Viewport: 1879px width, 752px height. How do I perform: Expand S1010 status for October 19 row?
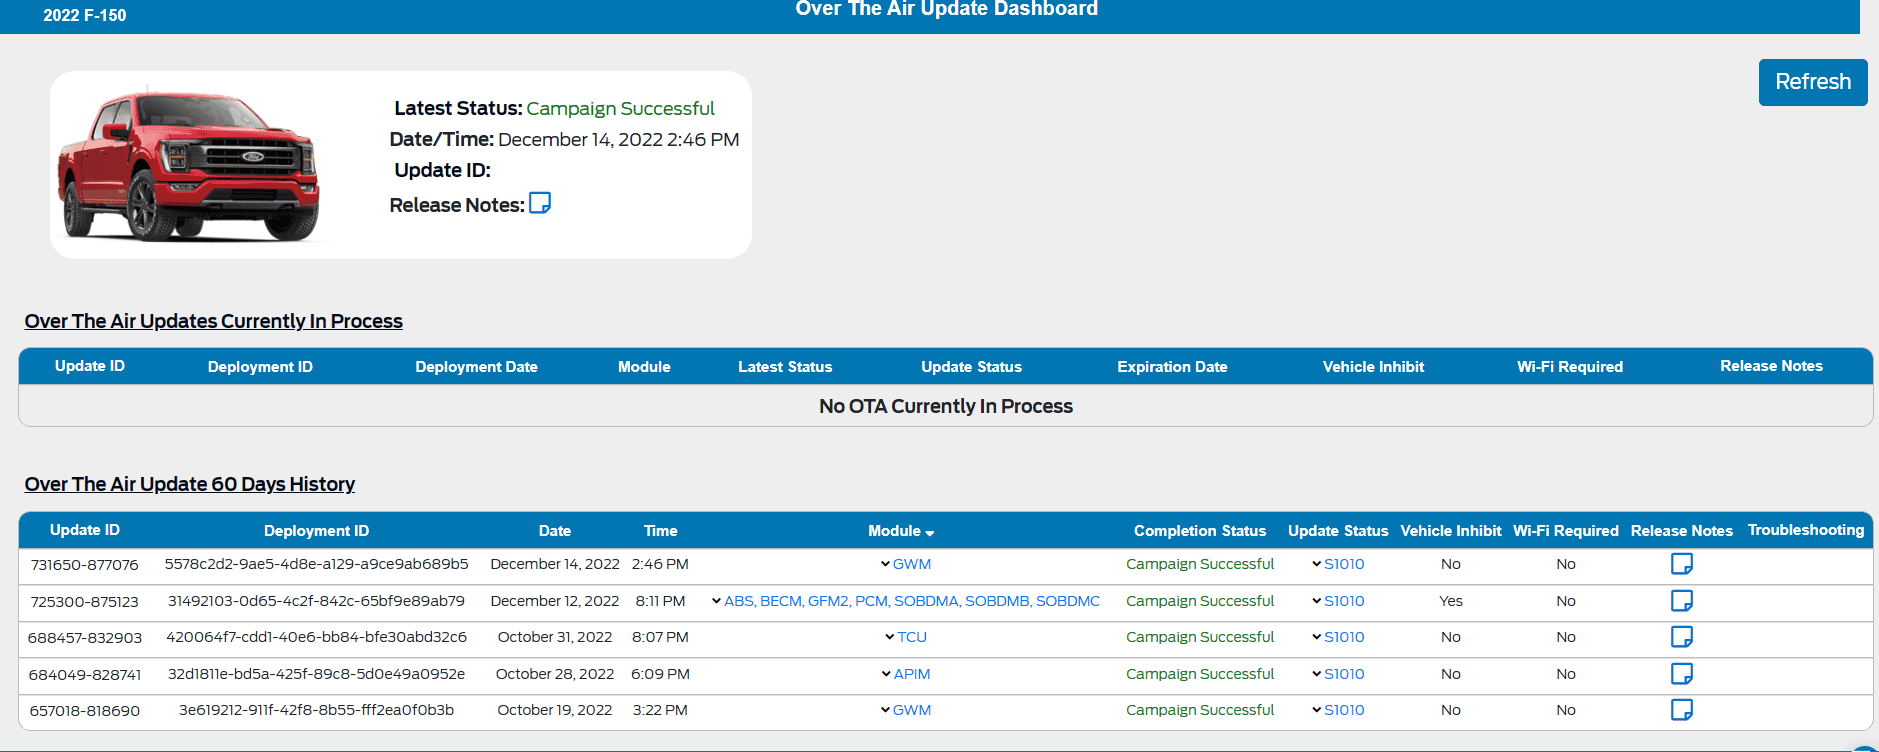pos(1337,710)
